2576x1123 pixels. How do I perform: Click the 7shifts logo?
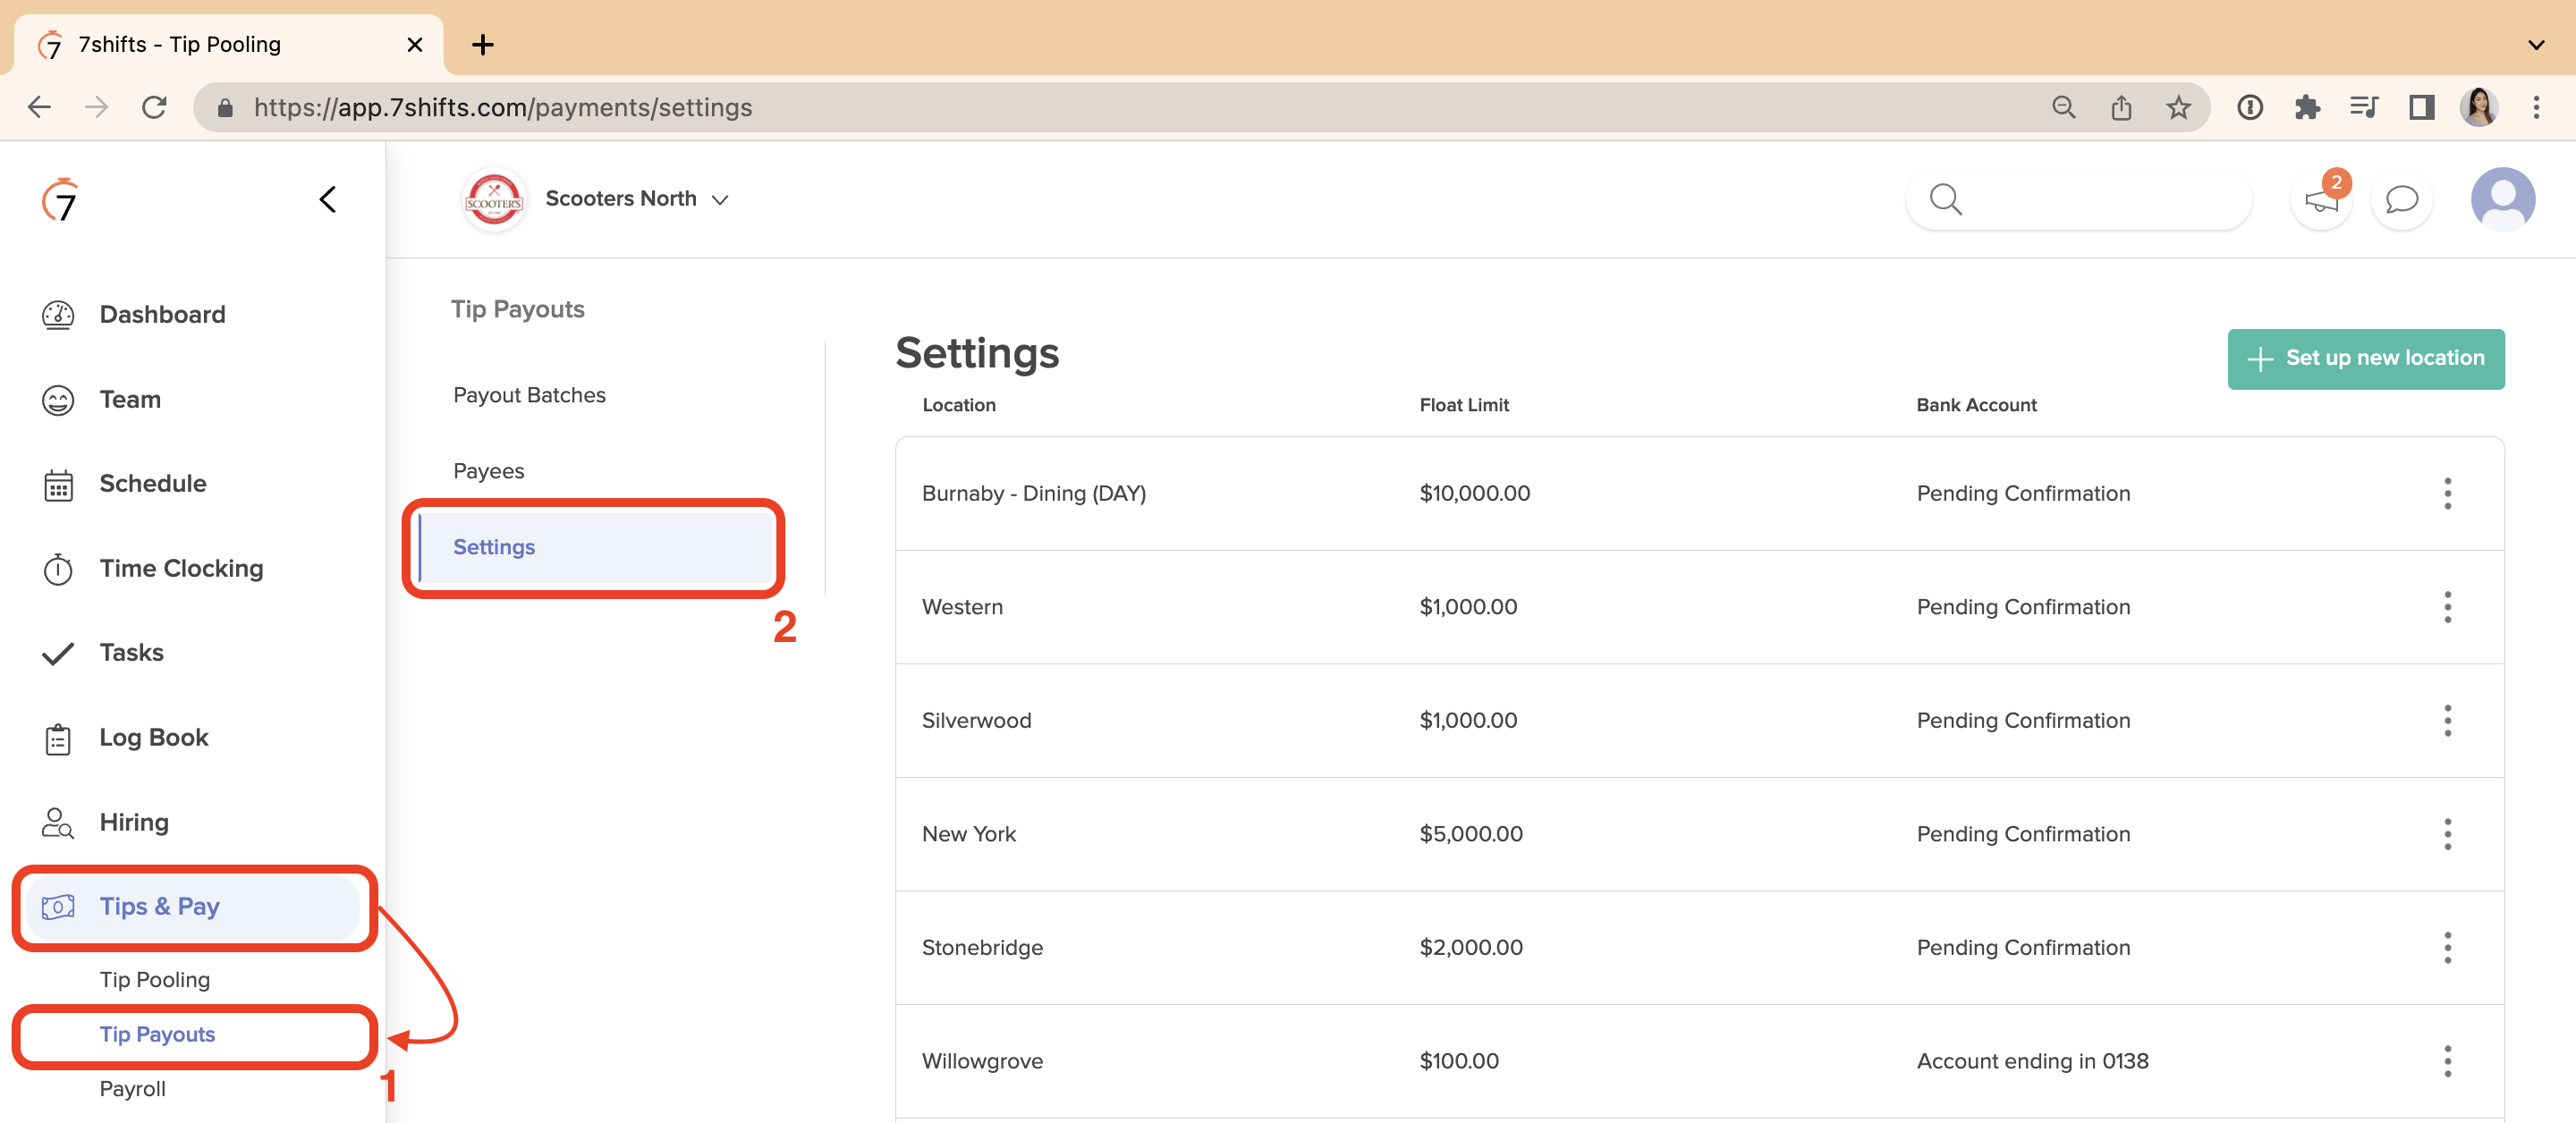[x=60, y=200]
